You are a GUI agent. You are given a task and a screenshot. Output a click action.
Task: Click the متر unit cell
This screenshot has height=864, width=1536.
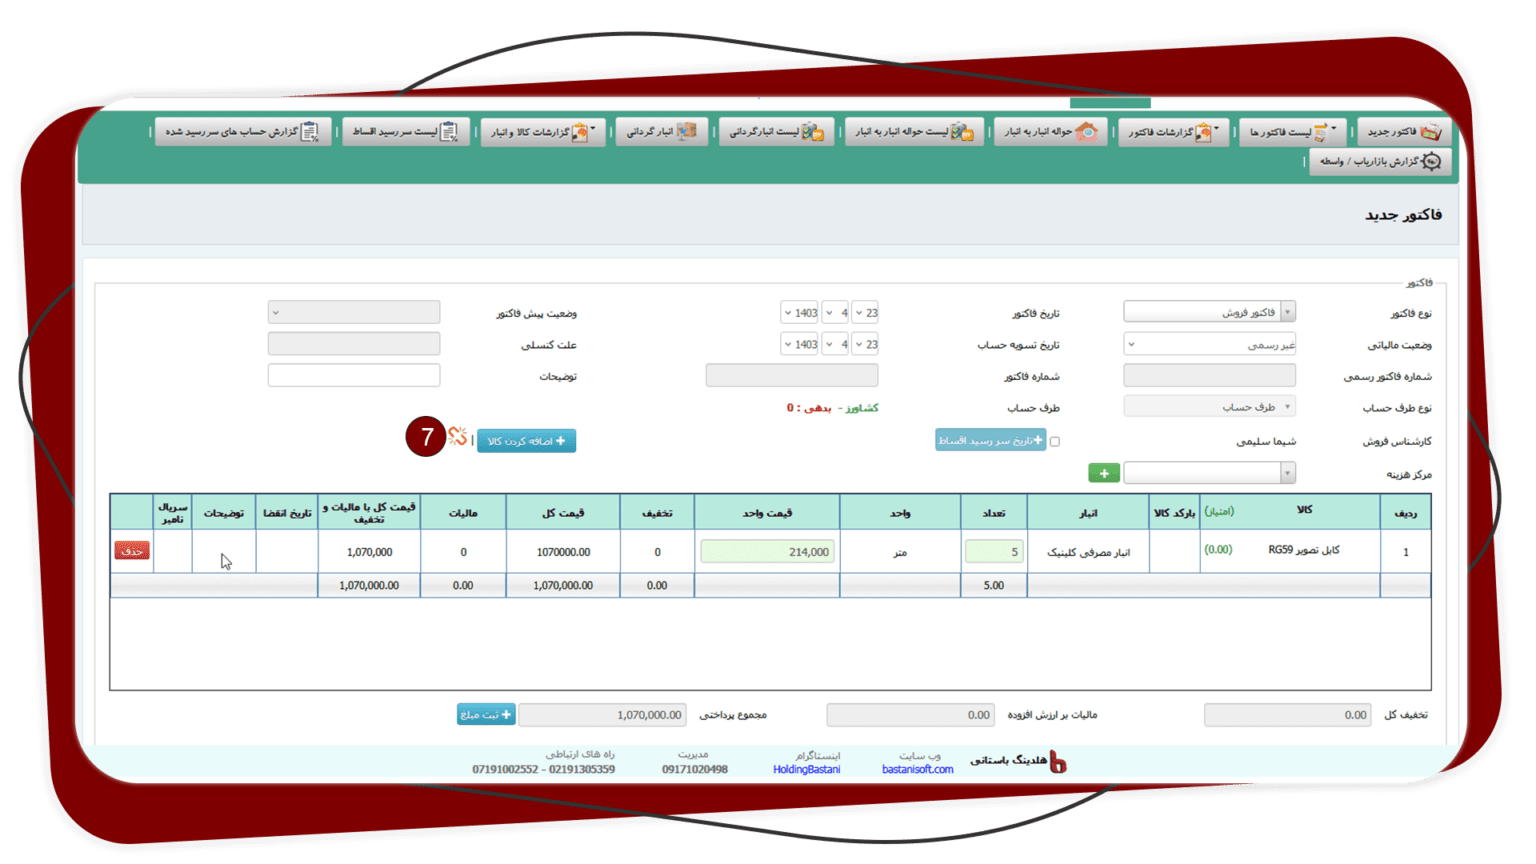coord(900,552)
